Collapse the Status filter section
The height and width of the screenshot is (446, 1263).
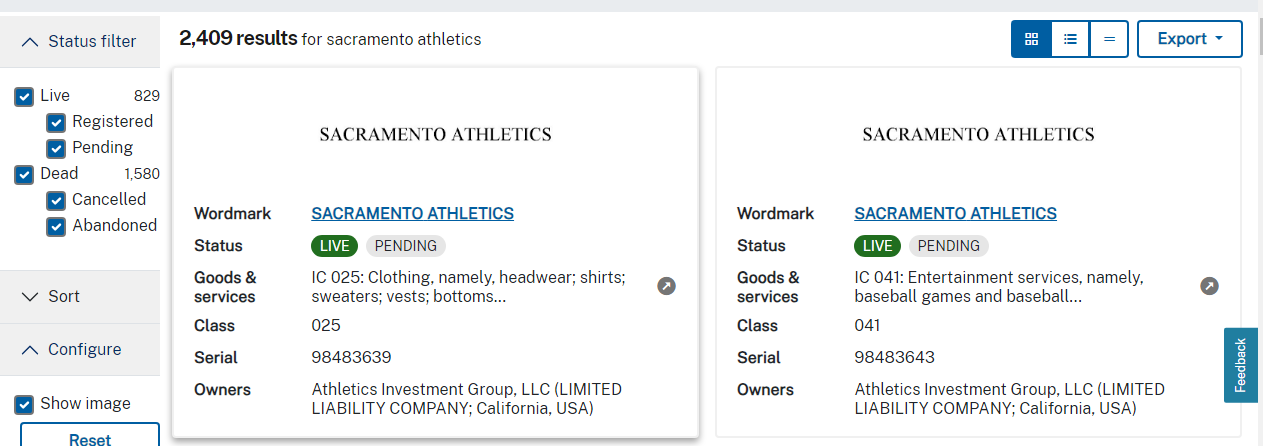[80, 41]
